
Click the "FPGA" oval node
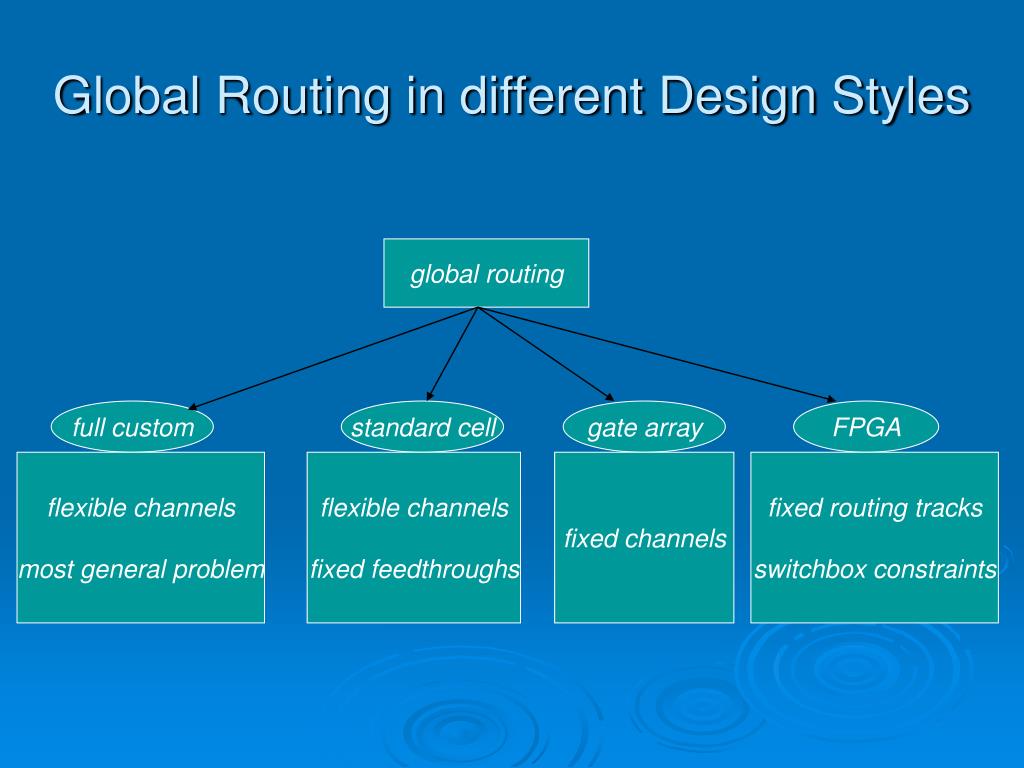(866, 427)
